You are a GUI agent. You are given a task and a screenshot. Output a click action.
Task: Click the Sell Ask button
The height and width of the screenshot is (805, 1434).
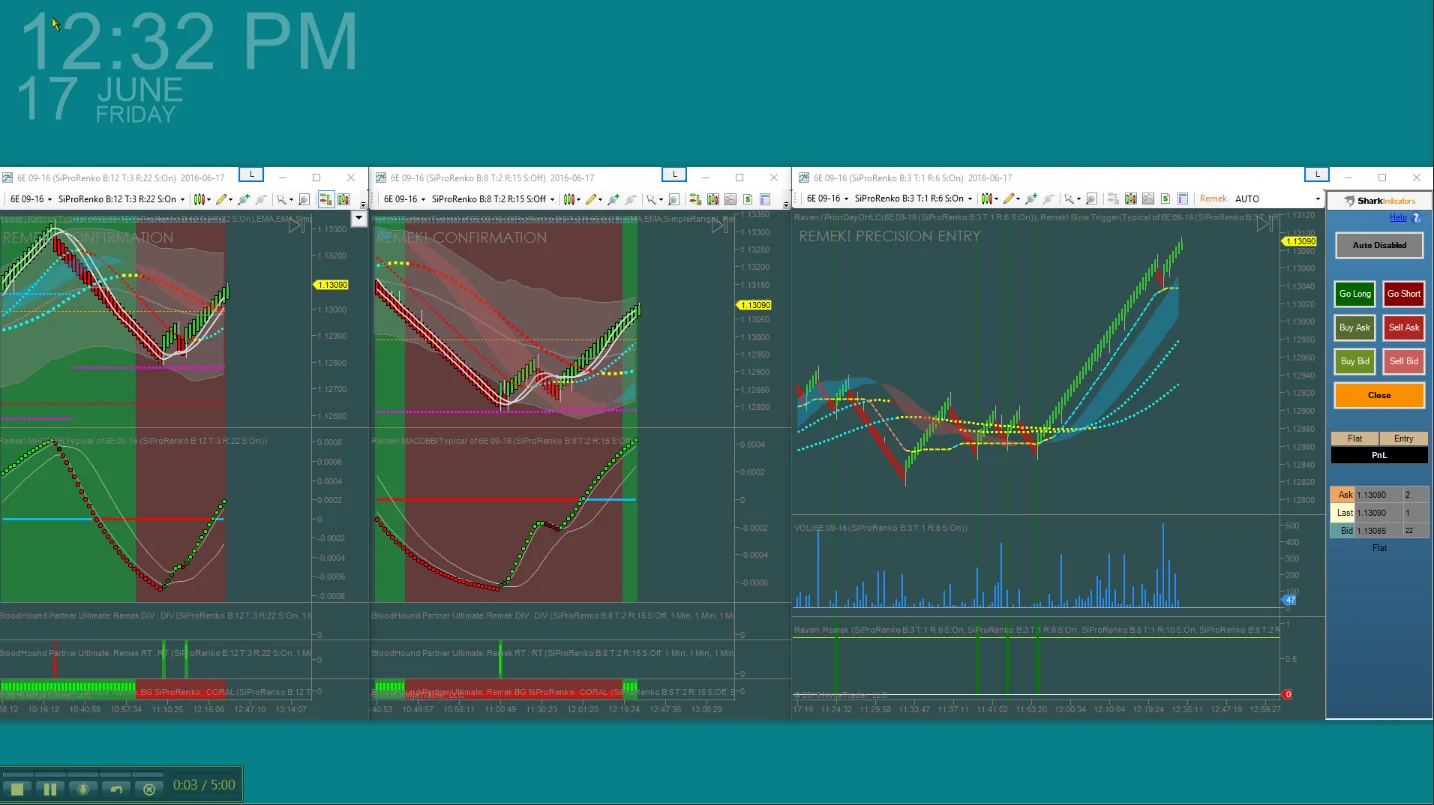tap(1403, 327)
